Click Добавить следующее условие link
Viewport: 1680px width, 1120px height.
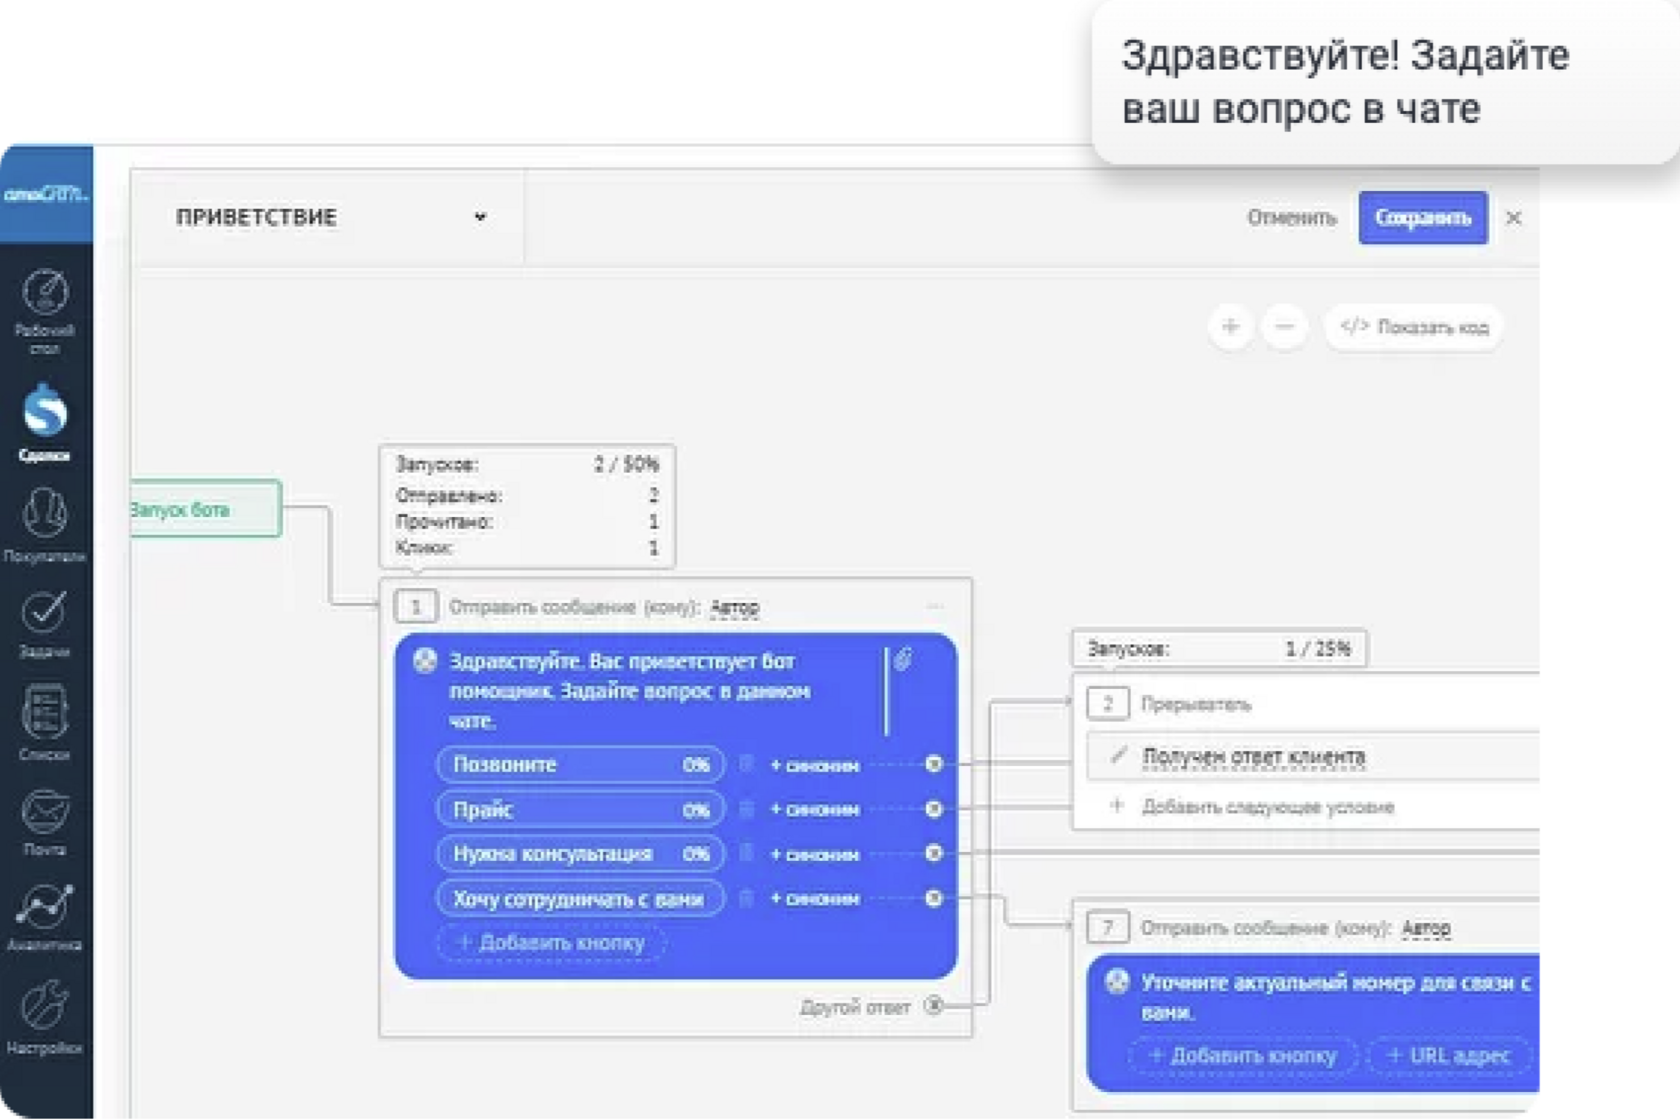click(x=1267, y=807)
